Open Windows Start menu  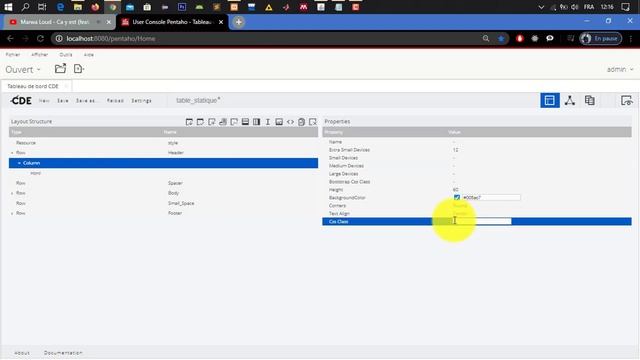click(x=8, y=7)
